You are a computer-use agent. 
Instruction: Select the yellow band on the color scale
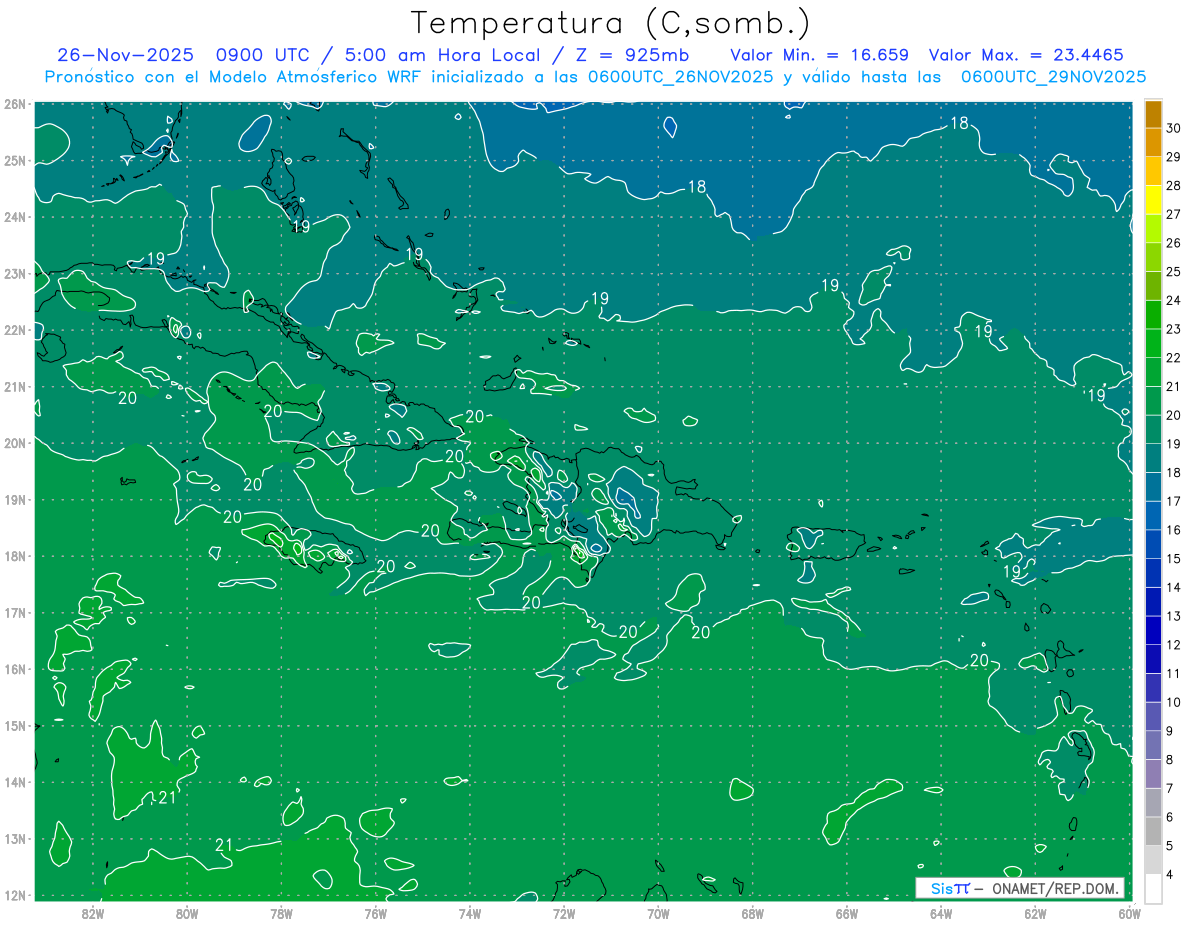[1153, 199]
